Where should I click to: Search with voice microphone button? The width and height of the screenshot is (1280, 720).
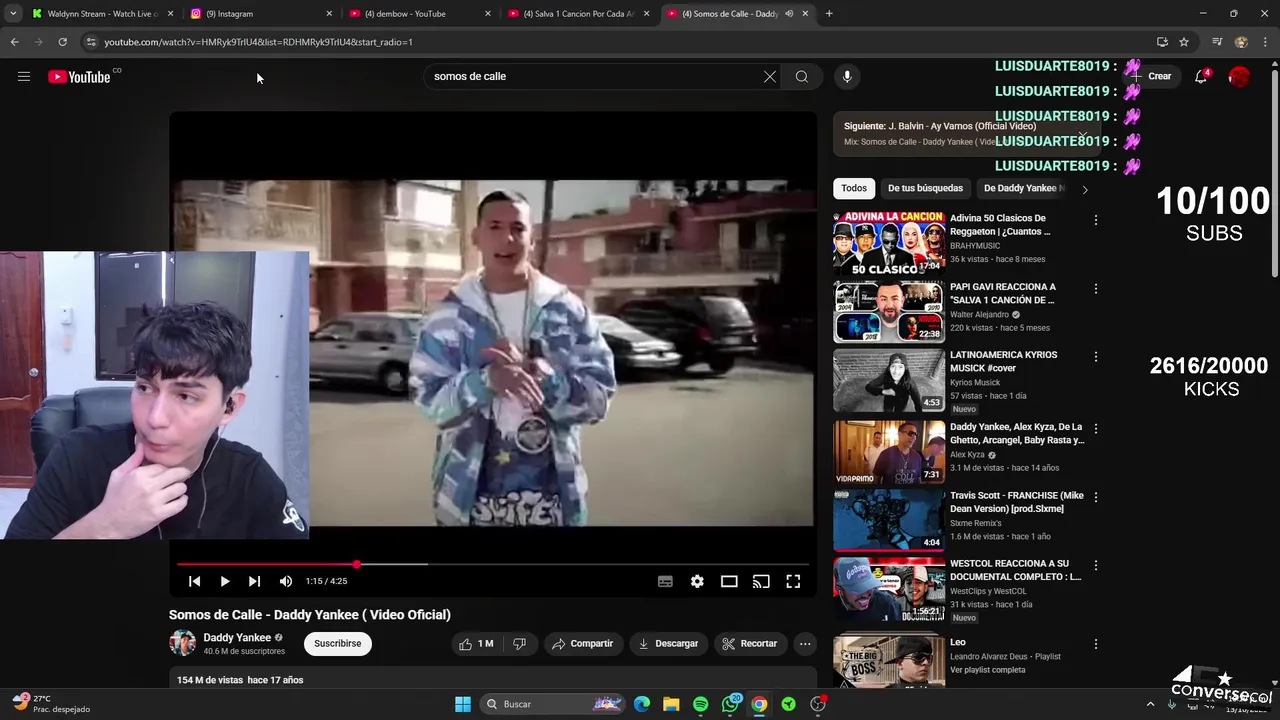[847, 76]
